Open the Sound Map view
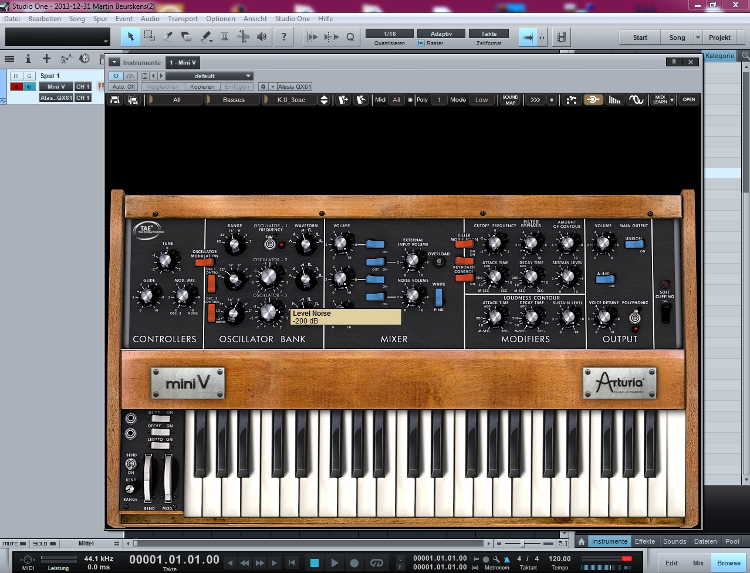 [510, 99]
